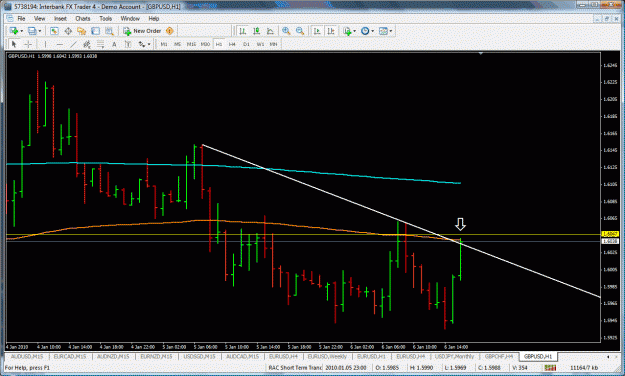Switch to candlestick chart display
The height and width of the screenshot is (376, 625).
click(256, 31)
